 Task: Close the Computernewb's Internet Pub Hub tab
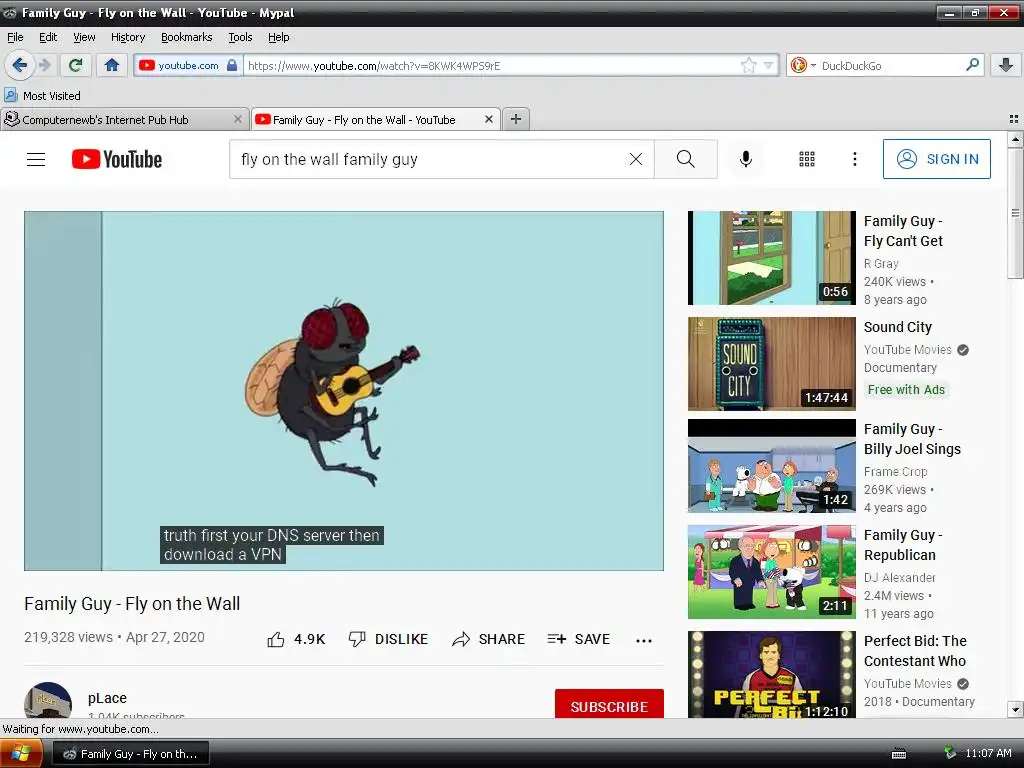point(238,120)
